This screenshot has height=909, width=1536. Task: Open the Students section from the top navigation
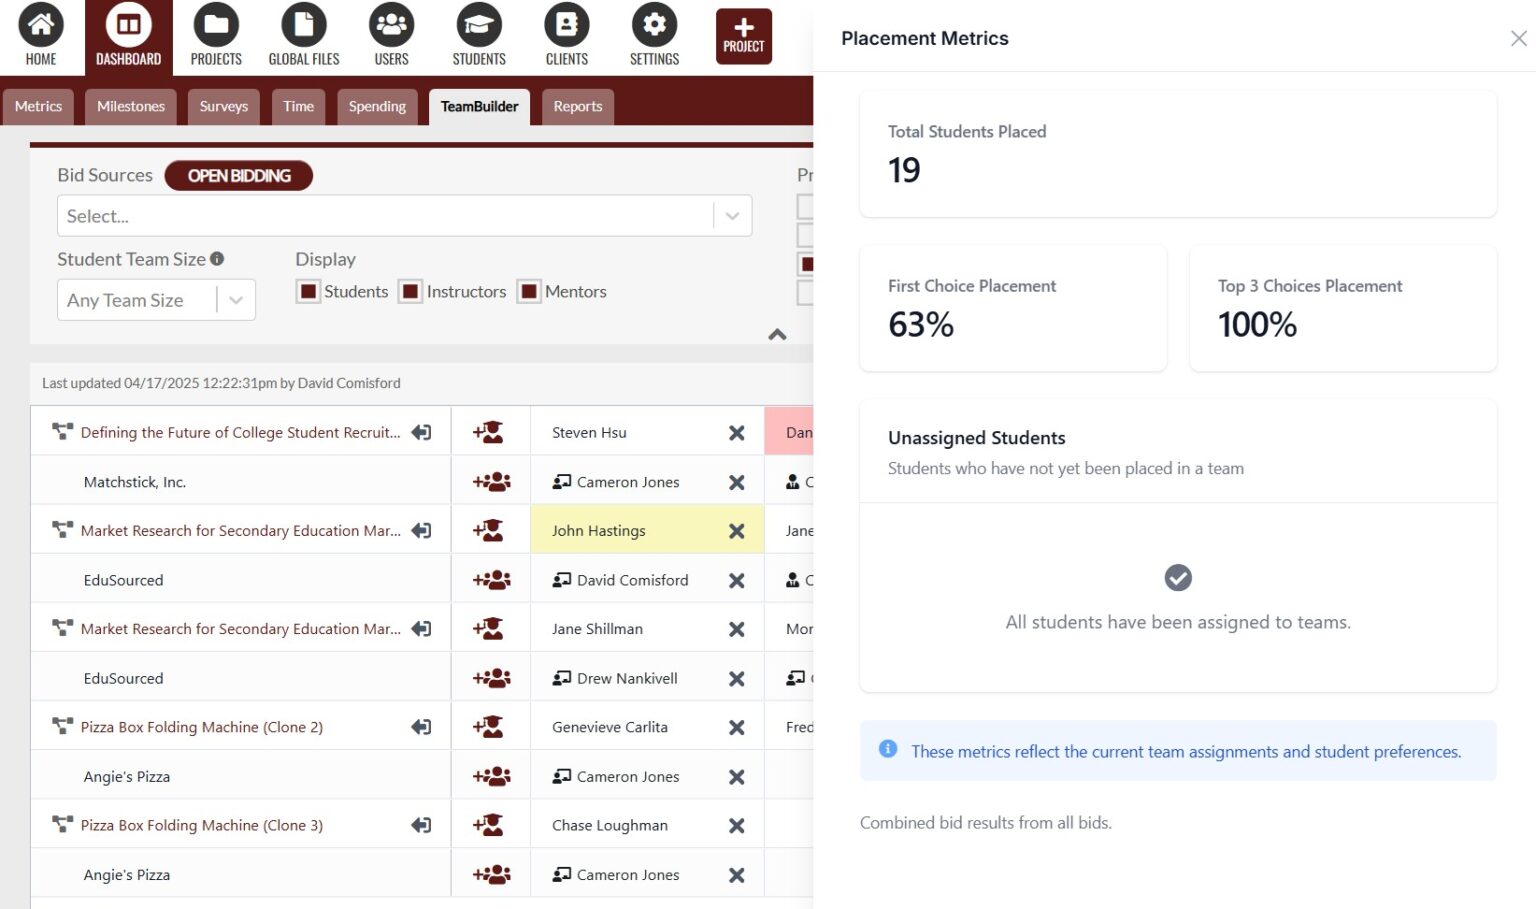click(x=478, y=35)
